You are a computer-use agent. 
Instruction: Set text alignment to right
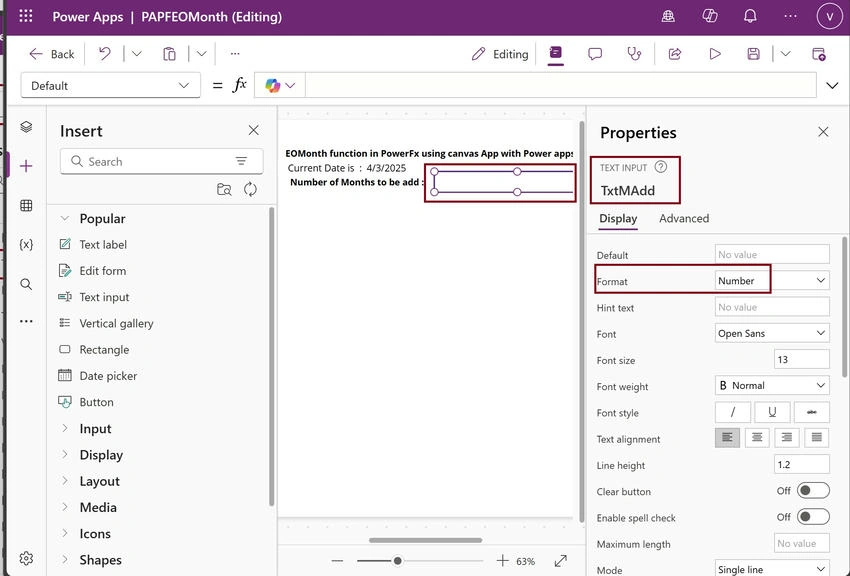pos(787,438)
